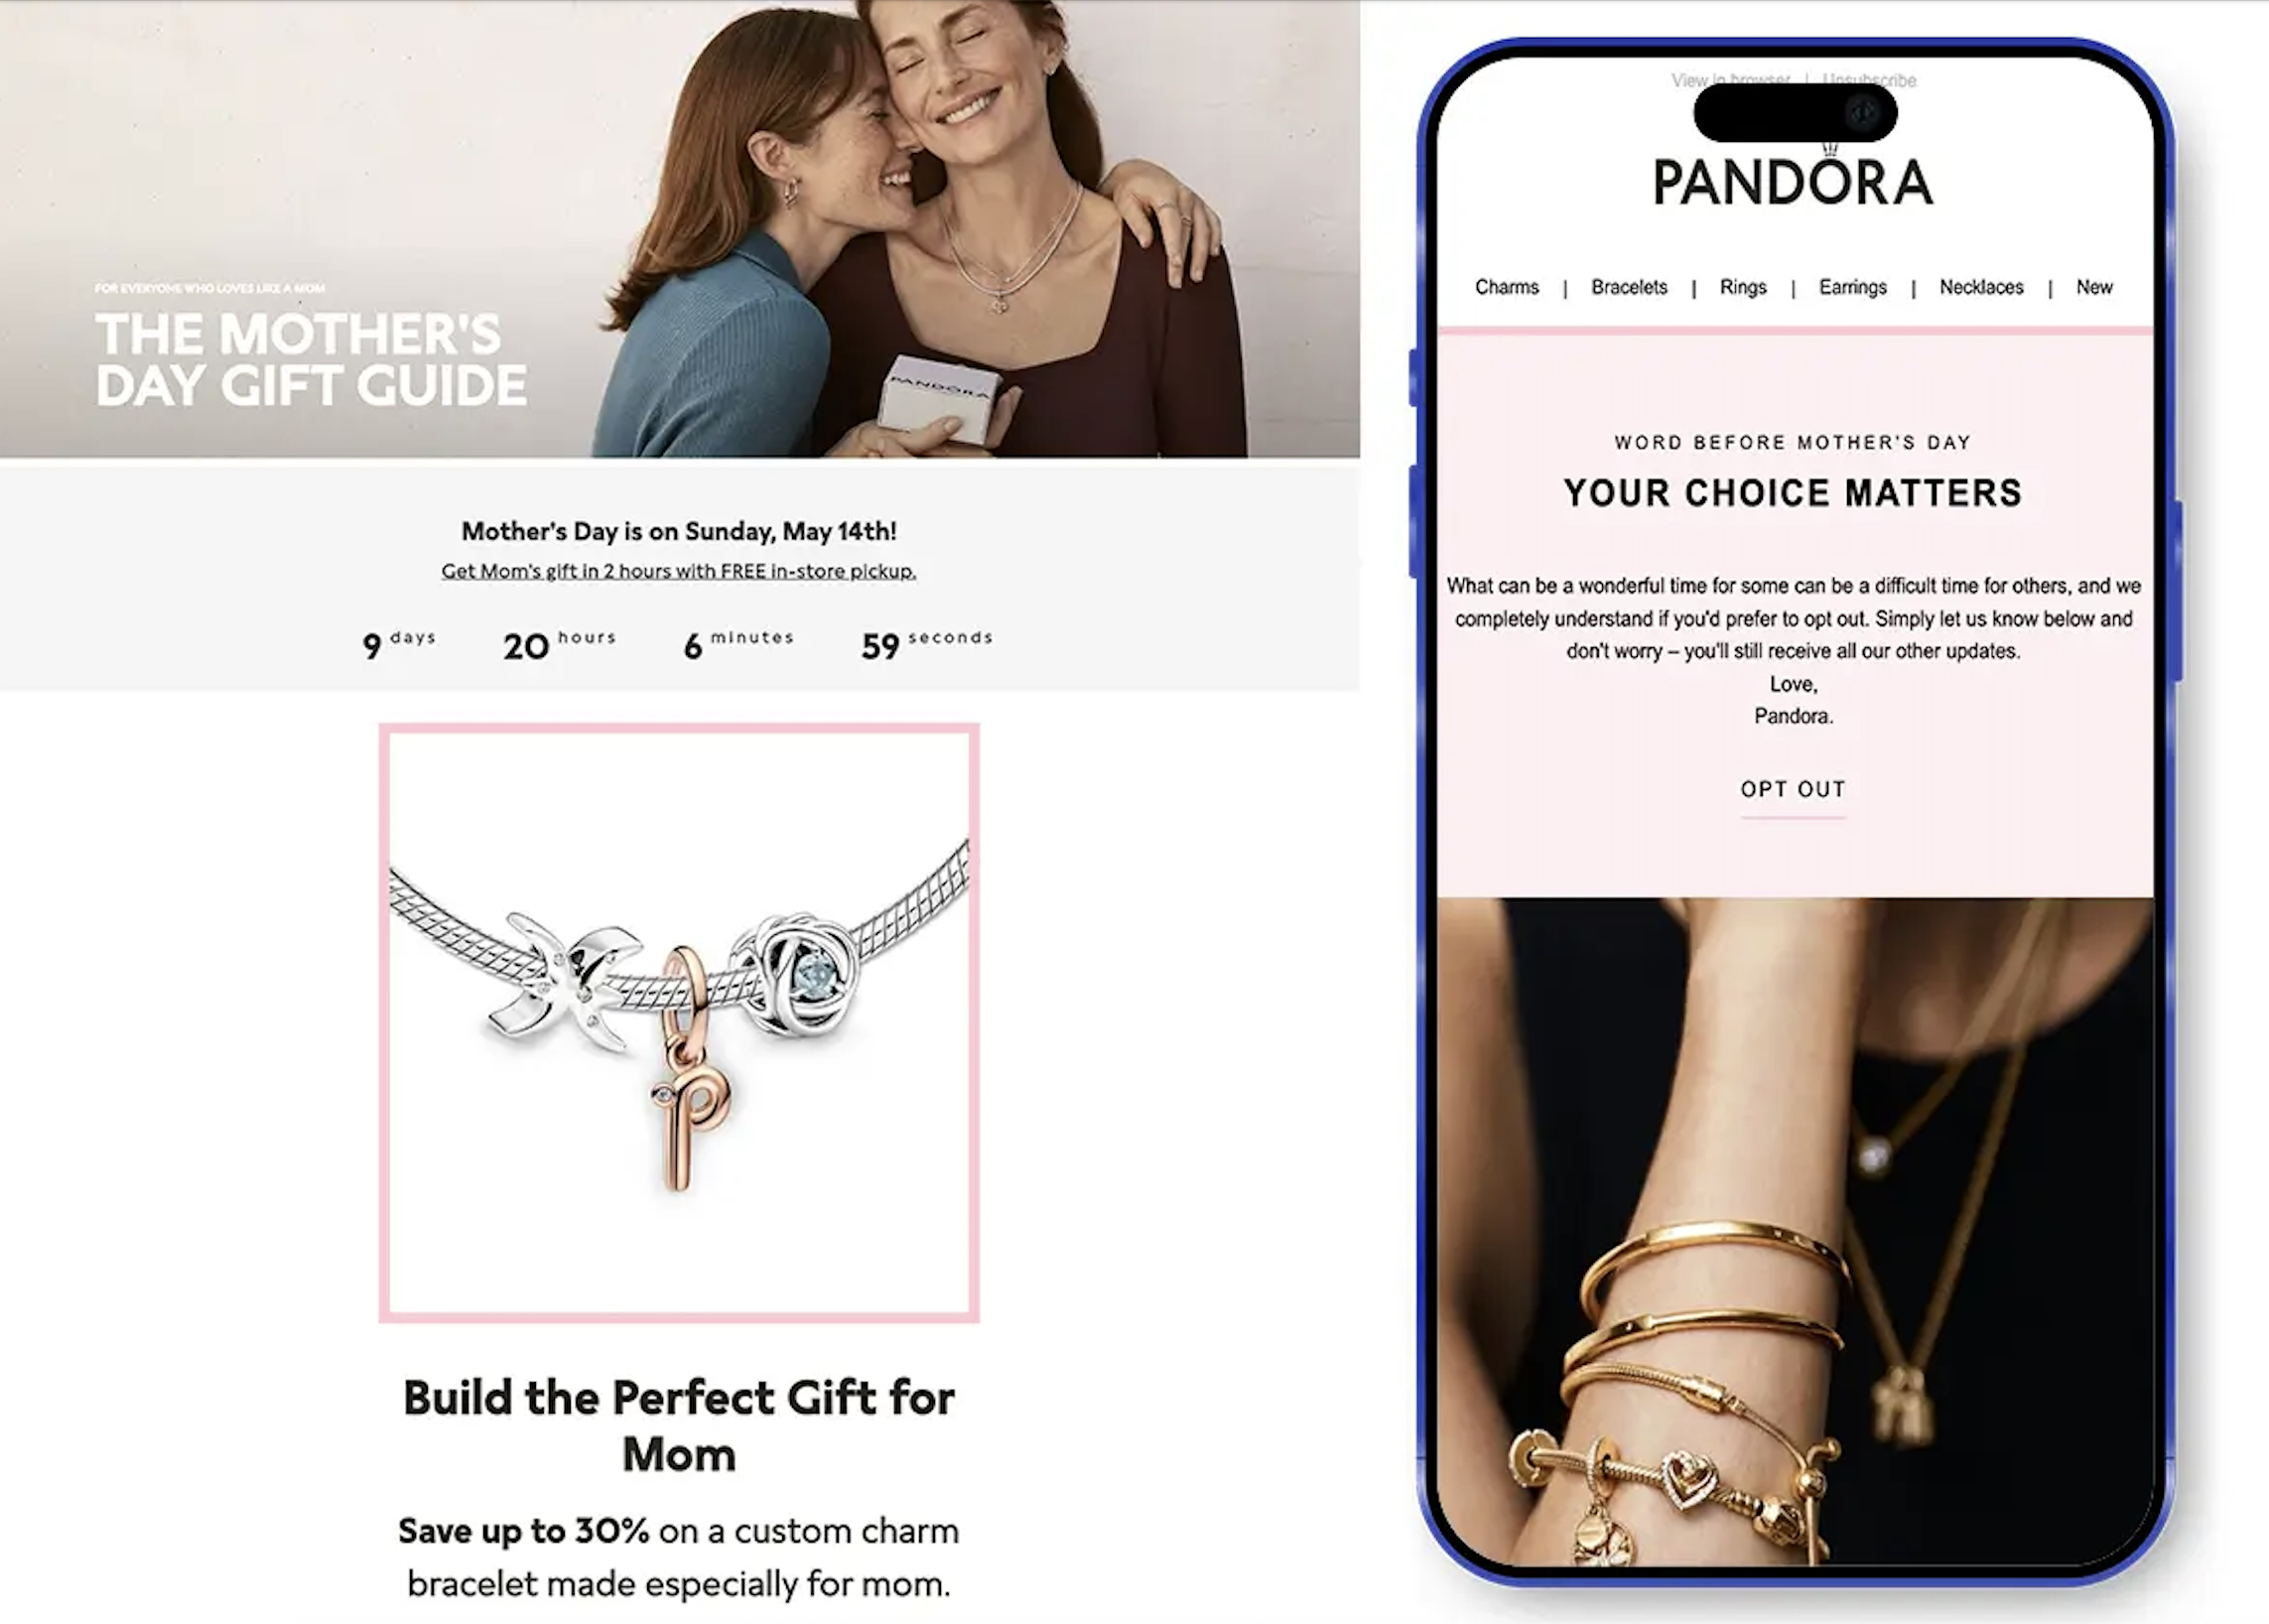The image size is (2269, 1624).
Task: Click the Save up to 30% text
Action: [x=523, y=1531]
